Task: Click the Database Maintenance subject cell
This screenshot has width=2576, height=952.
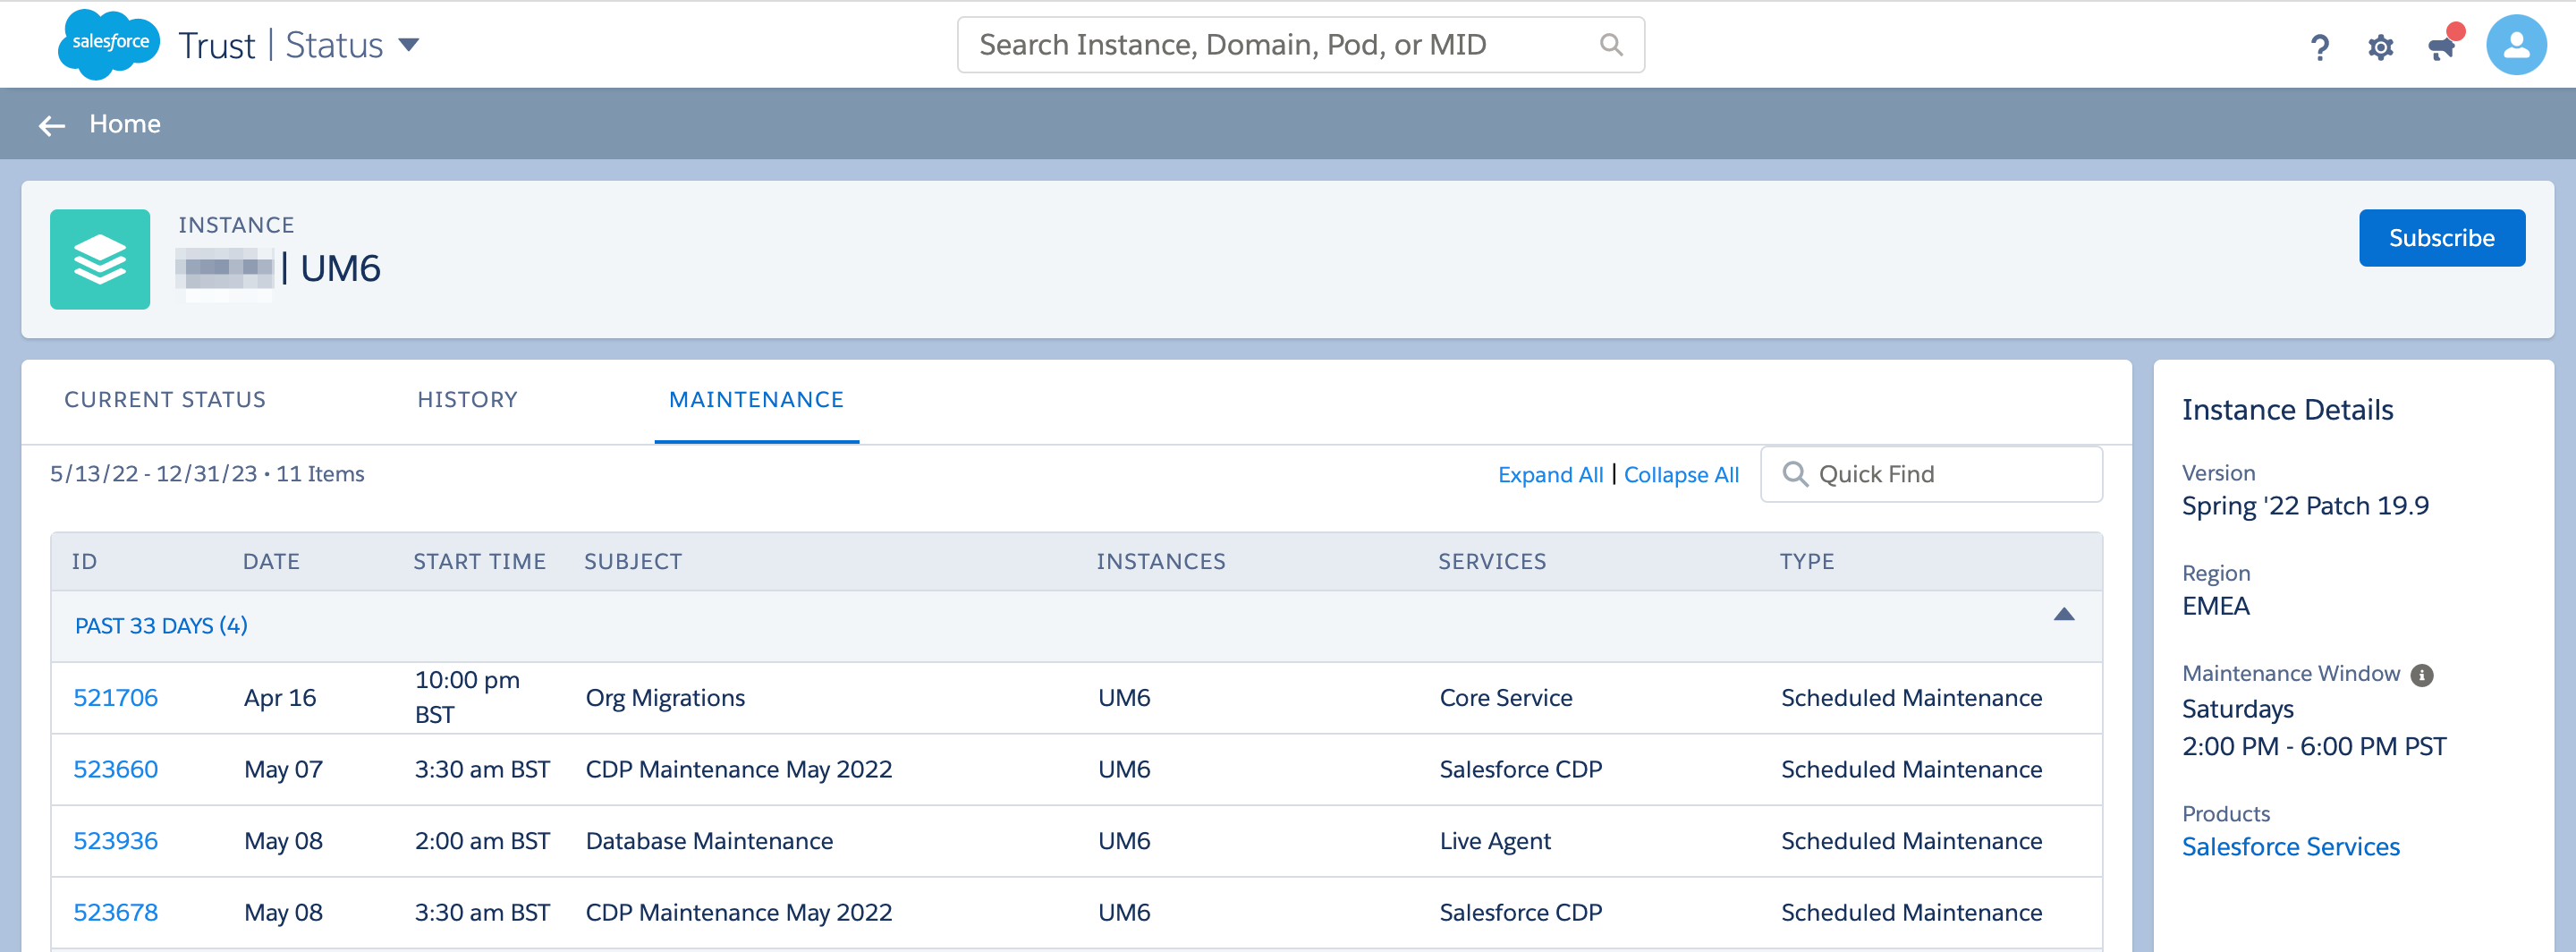Action: click(709, 841)
